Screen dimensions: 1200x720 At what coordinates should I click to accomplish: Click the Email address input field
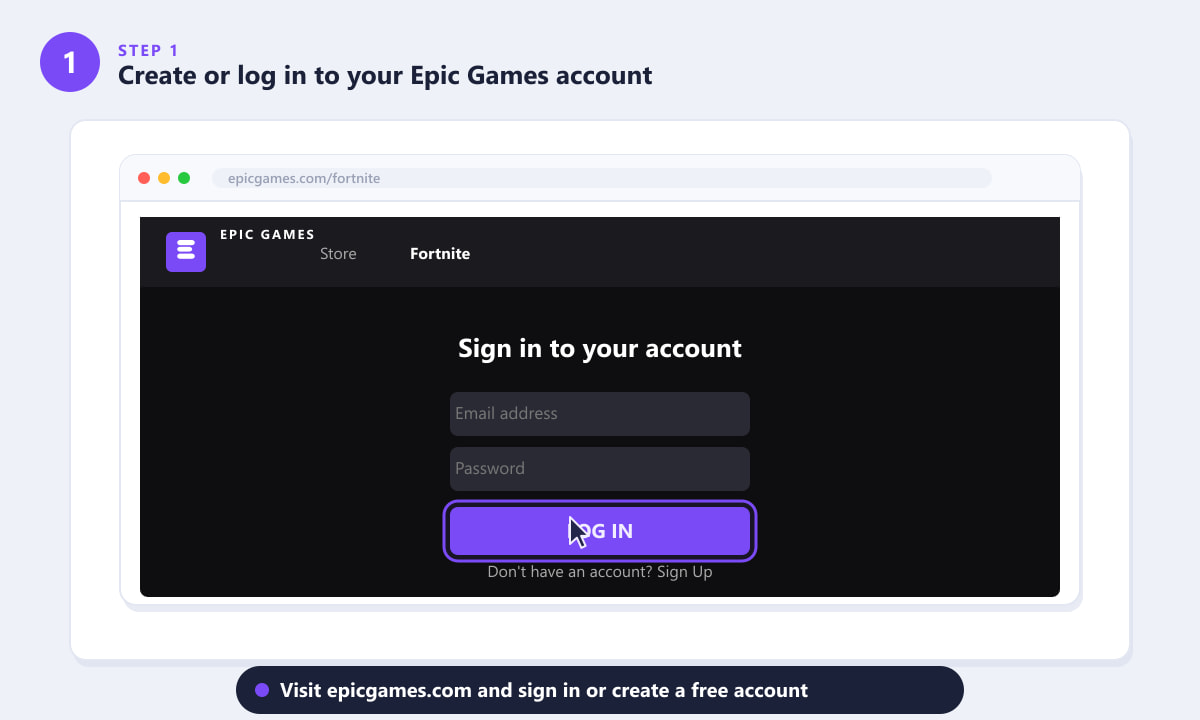[600, 414]
